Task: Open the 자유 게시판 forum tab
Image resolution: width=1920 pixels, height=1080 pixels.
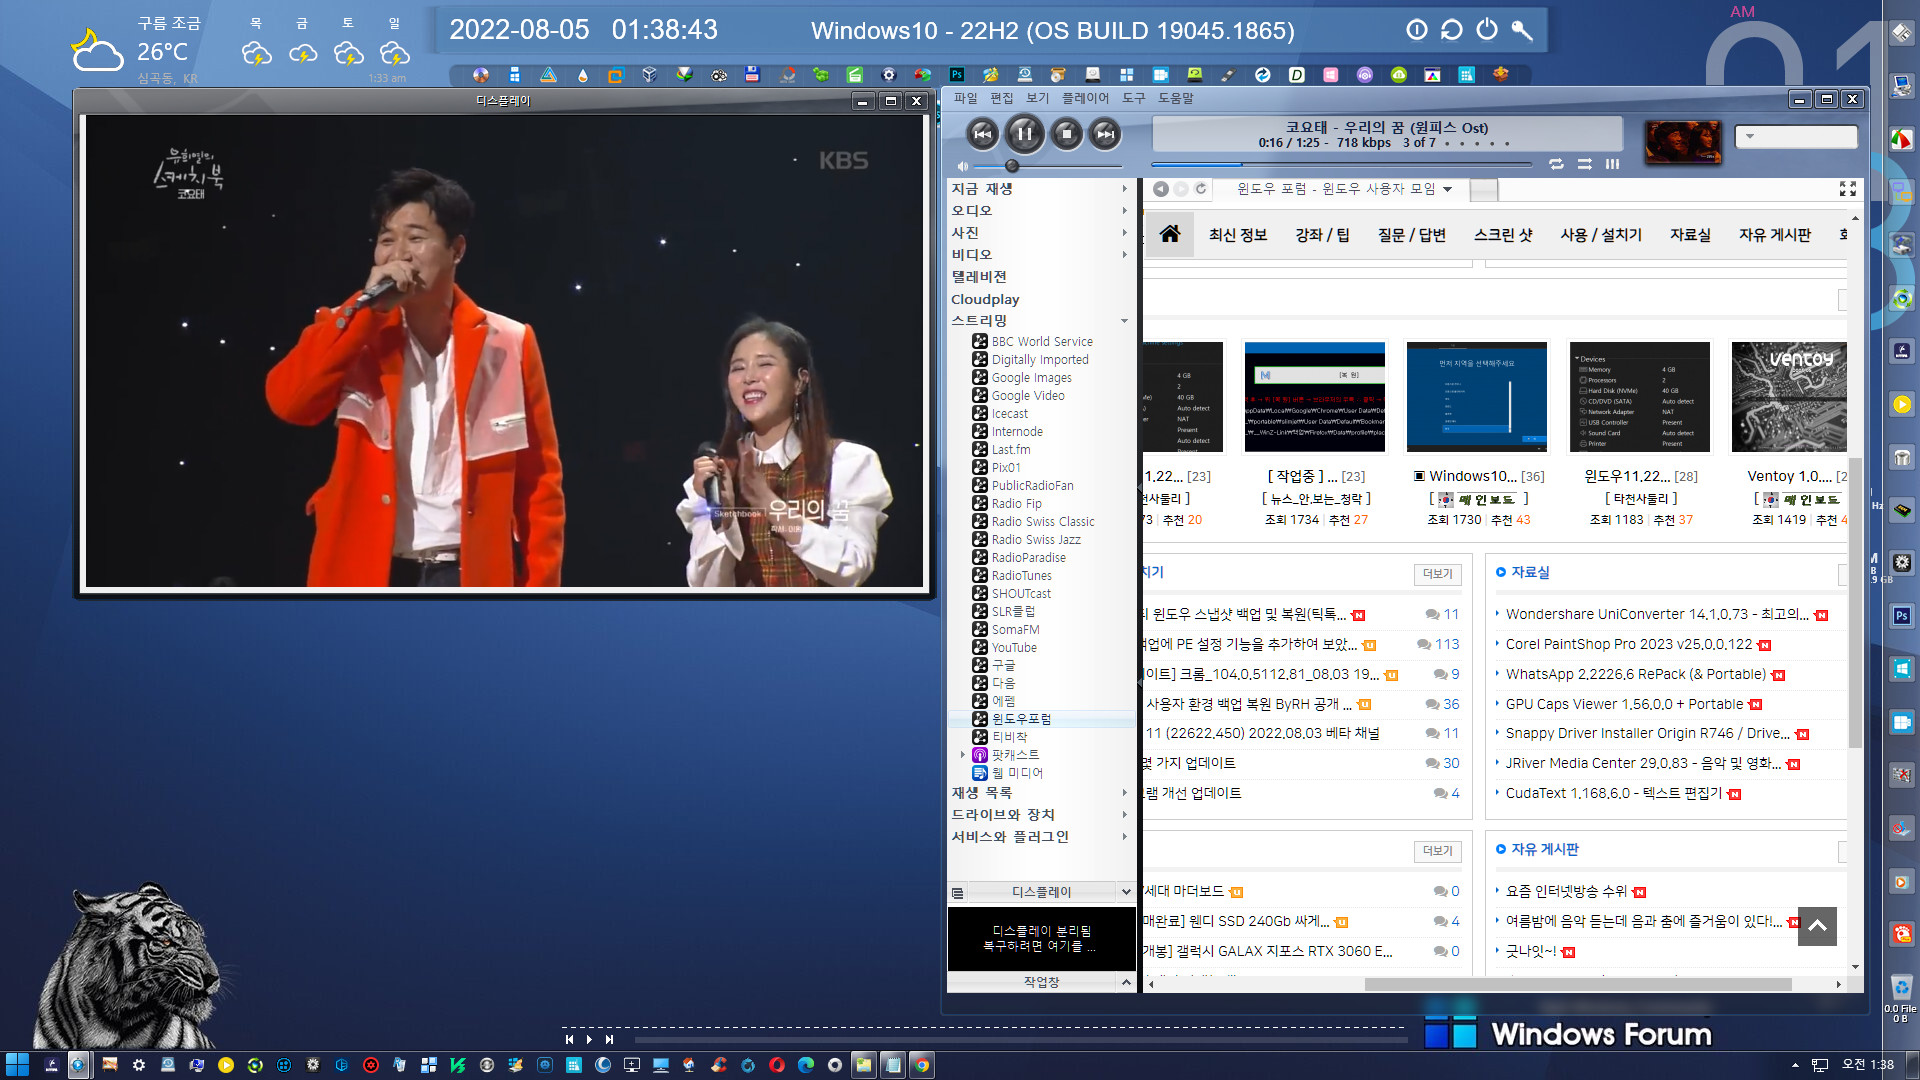Action: pyautogui.click(x=1775, y=235)
